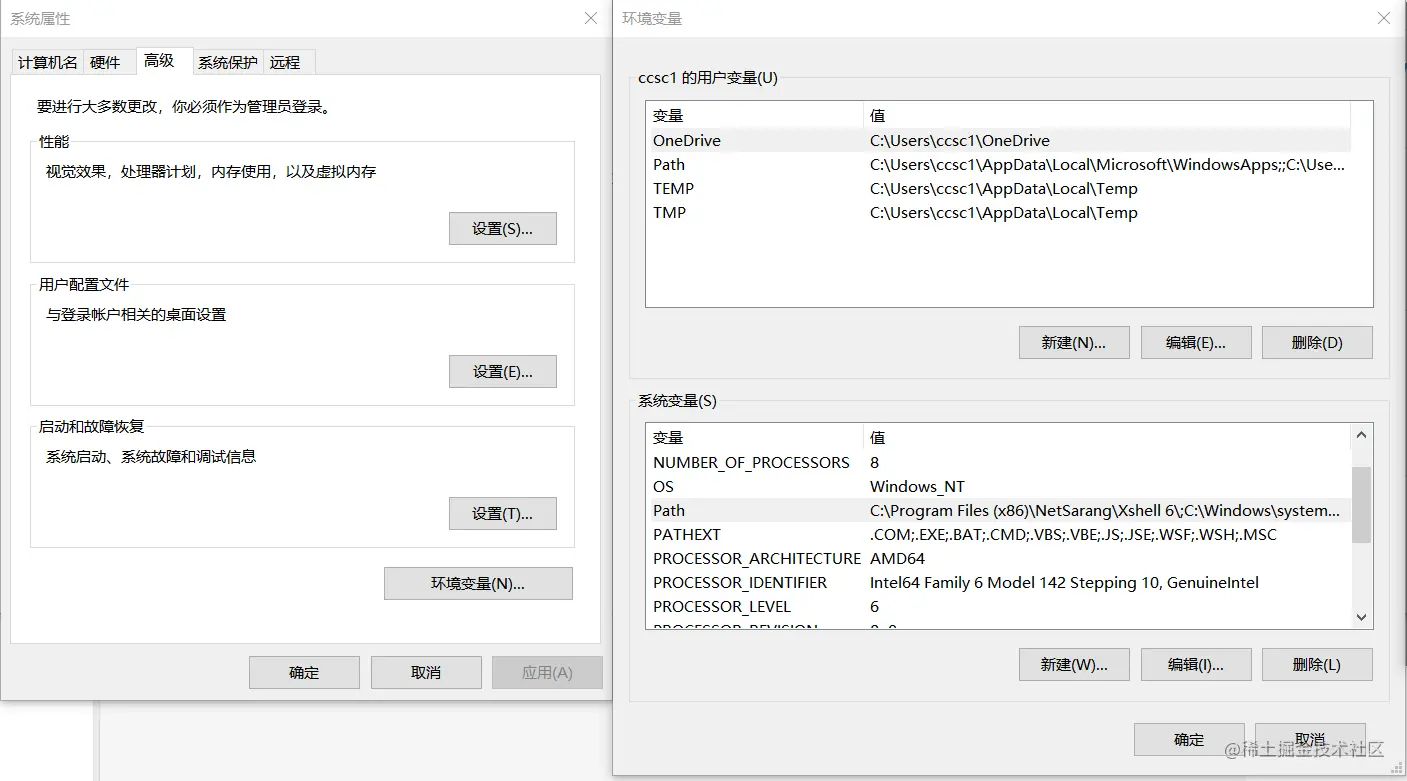Screen dimensions: 1407x781
Task: Select the OneDrive user variable row
Action: point(999,140)
